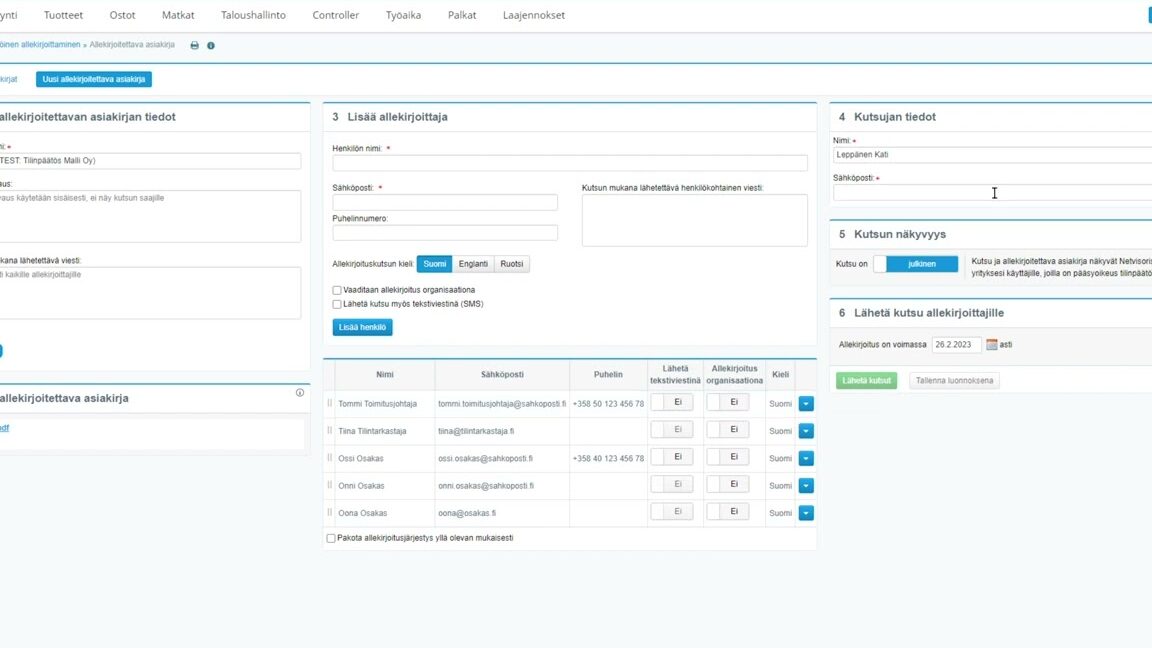Click personal message text area
This screenshot has height=648, width=1152.
(x=694, y=220)
